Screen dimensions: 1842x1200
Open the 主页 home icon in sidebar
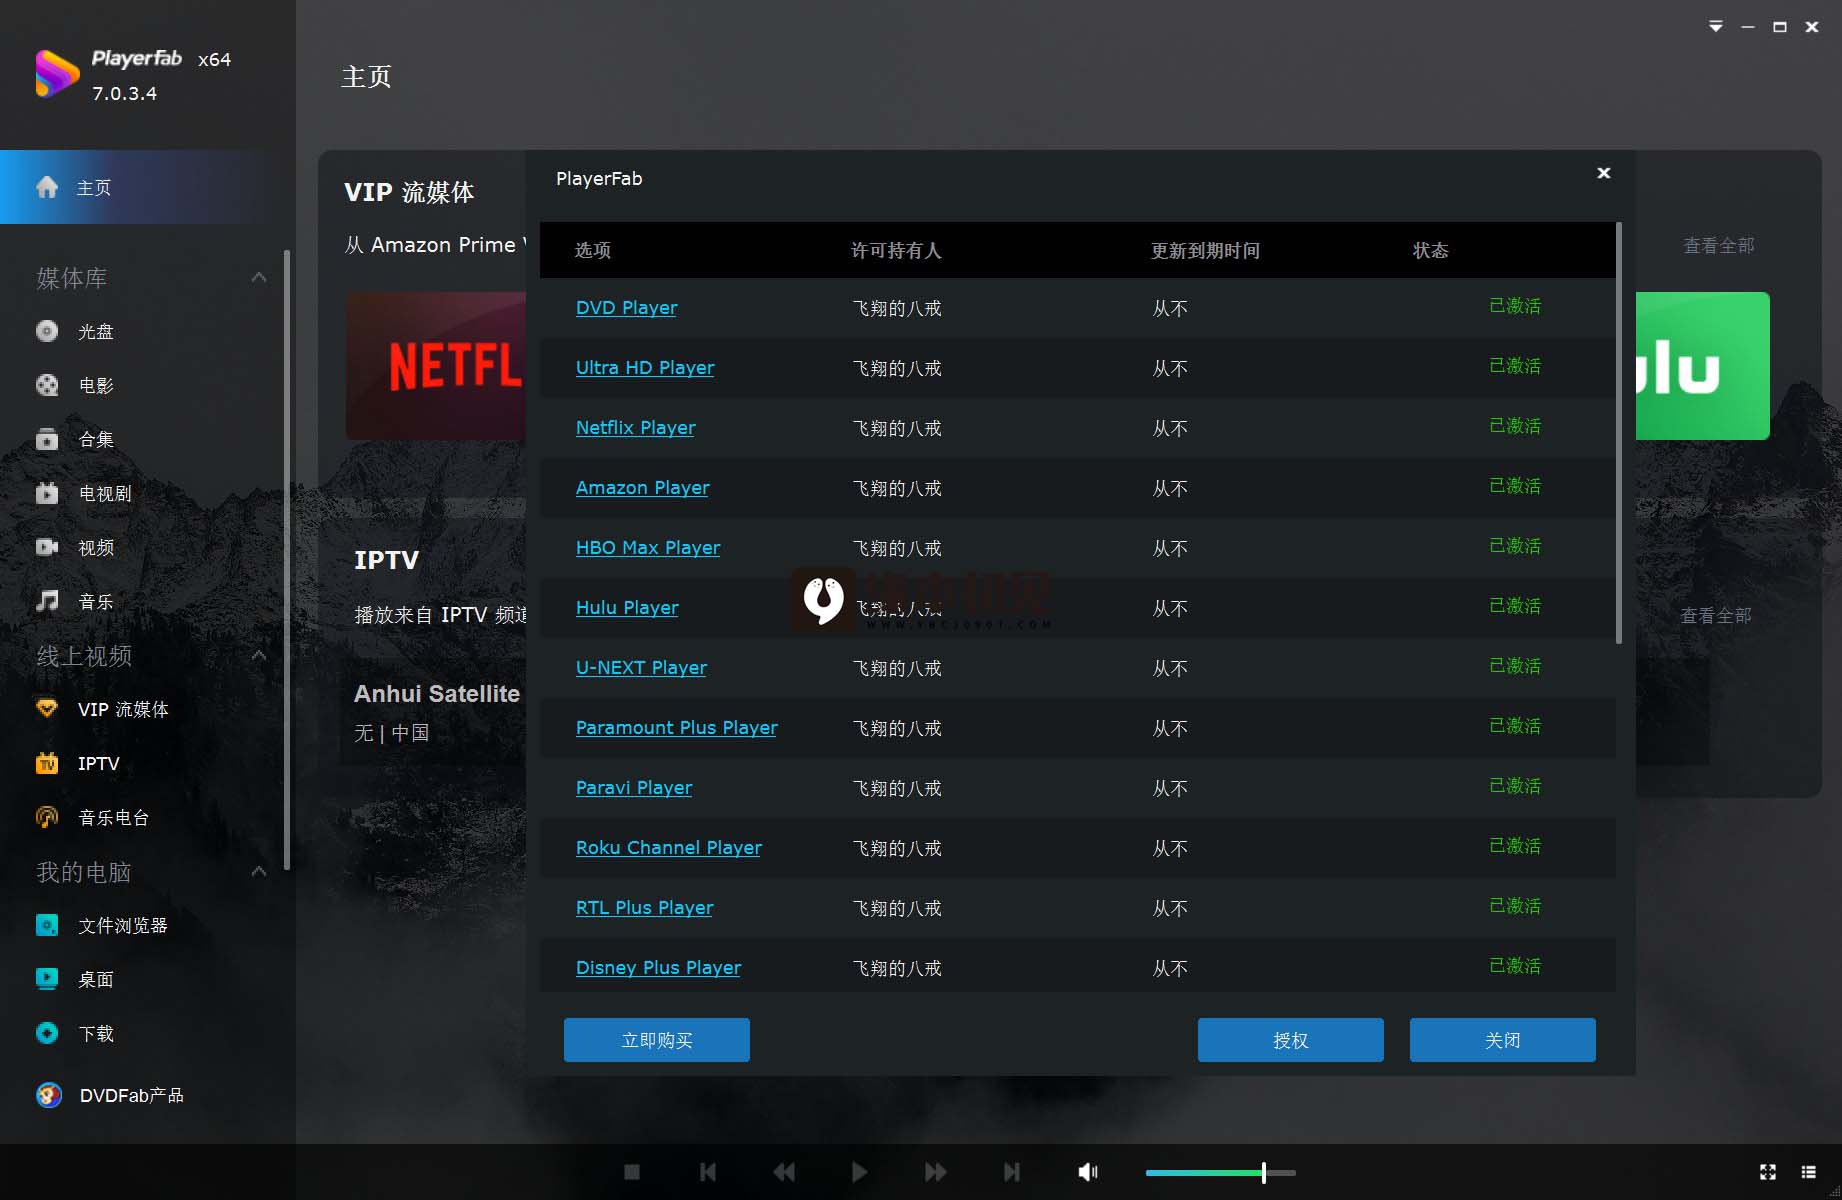pos(47,187)
